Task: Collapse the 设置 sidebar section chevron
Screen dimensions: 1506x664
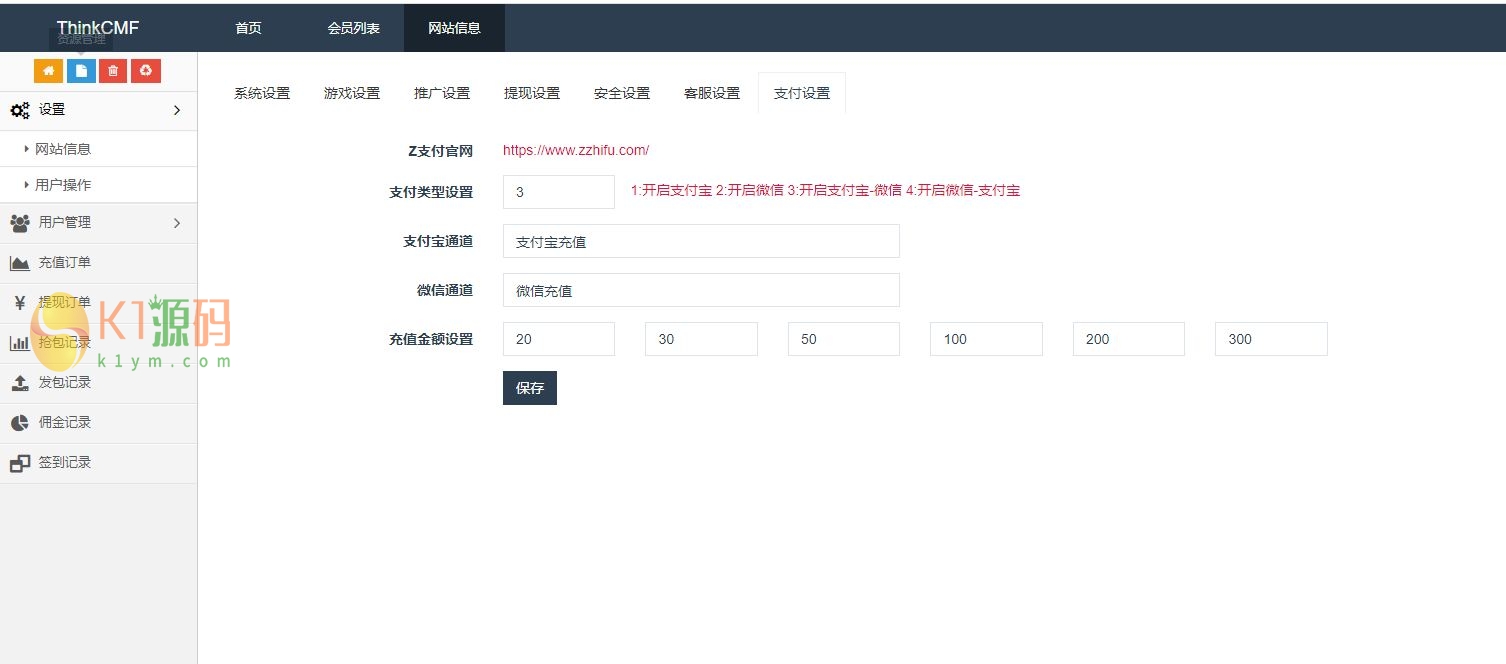Action: point(177,110)
